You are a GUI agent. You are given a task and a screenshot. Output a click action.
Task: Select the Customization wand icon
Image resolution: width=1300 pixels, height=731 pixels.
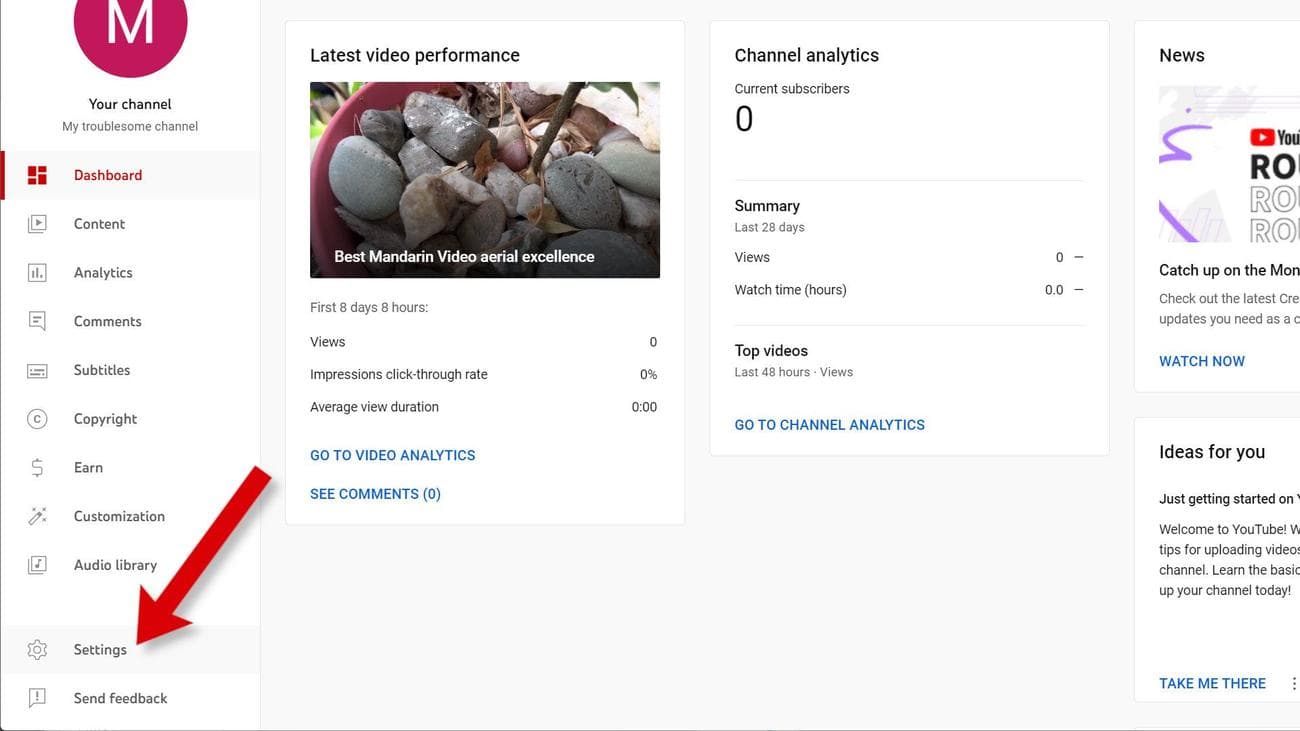click(x=37, y=516)
